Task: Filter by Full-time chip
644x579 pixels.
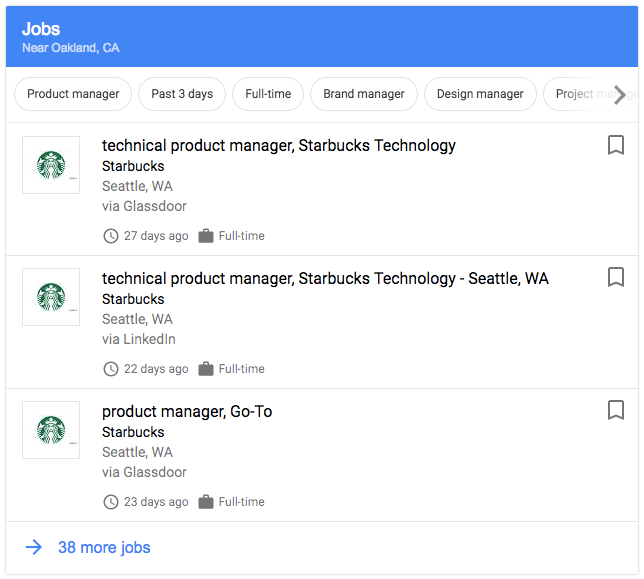Action: (x=268, y=94)
